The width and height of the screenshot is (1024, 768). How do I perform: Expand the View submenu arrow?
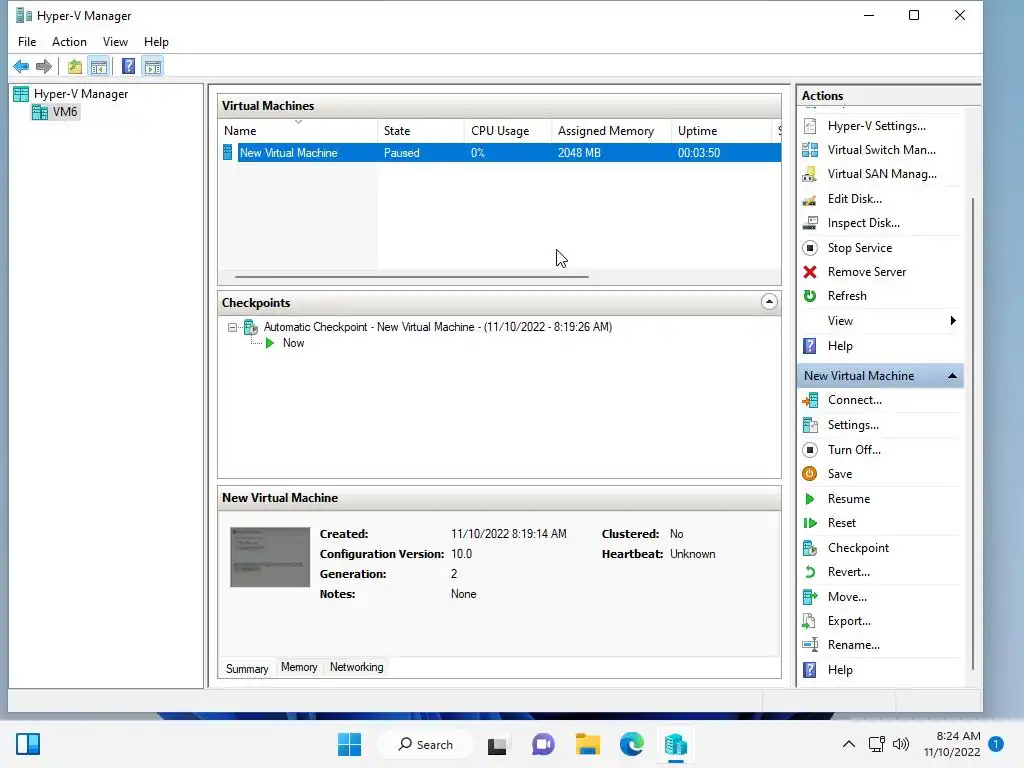(x=953, y=321)
